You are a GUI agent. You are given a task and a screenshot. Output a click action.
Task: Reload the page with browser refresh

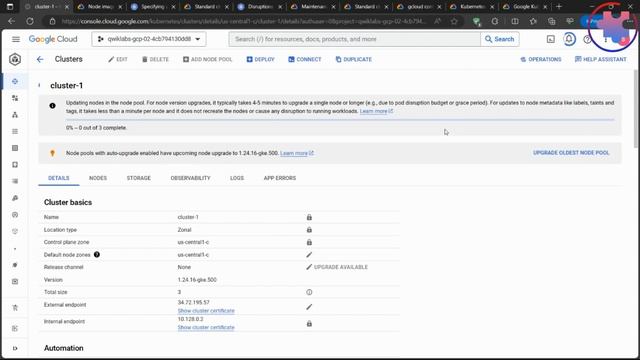(30, 21)
